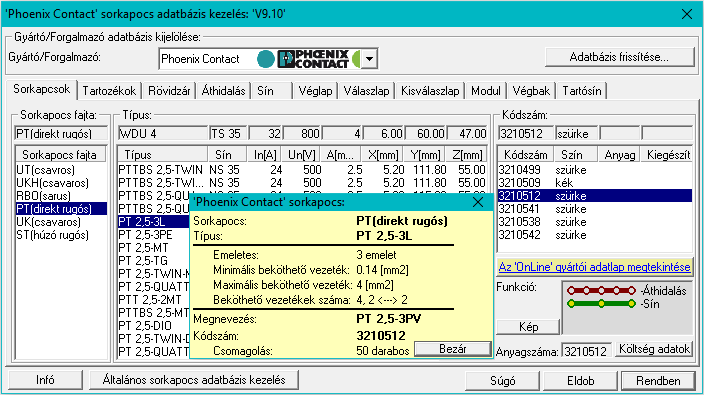Click the Kódszám column header

pyautogui.click(x=525, y=155)
